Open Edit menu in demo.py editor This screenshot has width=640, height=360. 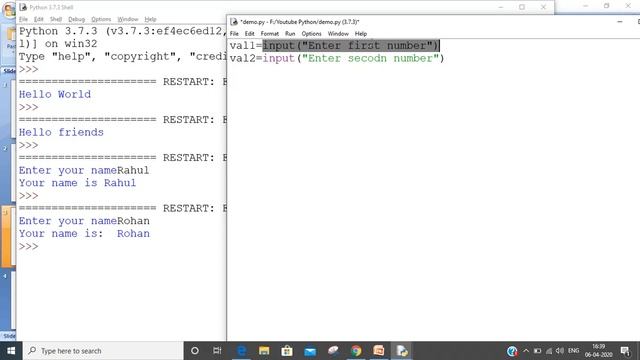click(249, 34)
